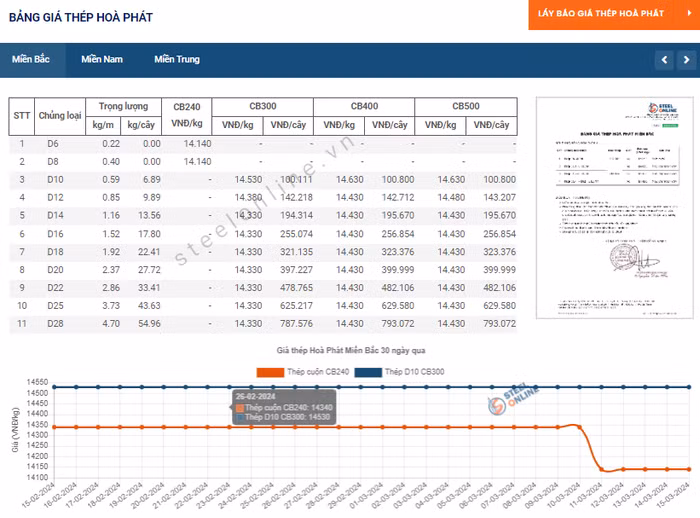Click the Chủng loại column header
The image size is (700, 518).
pyautogui.click(x=60, y=116)
